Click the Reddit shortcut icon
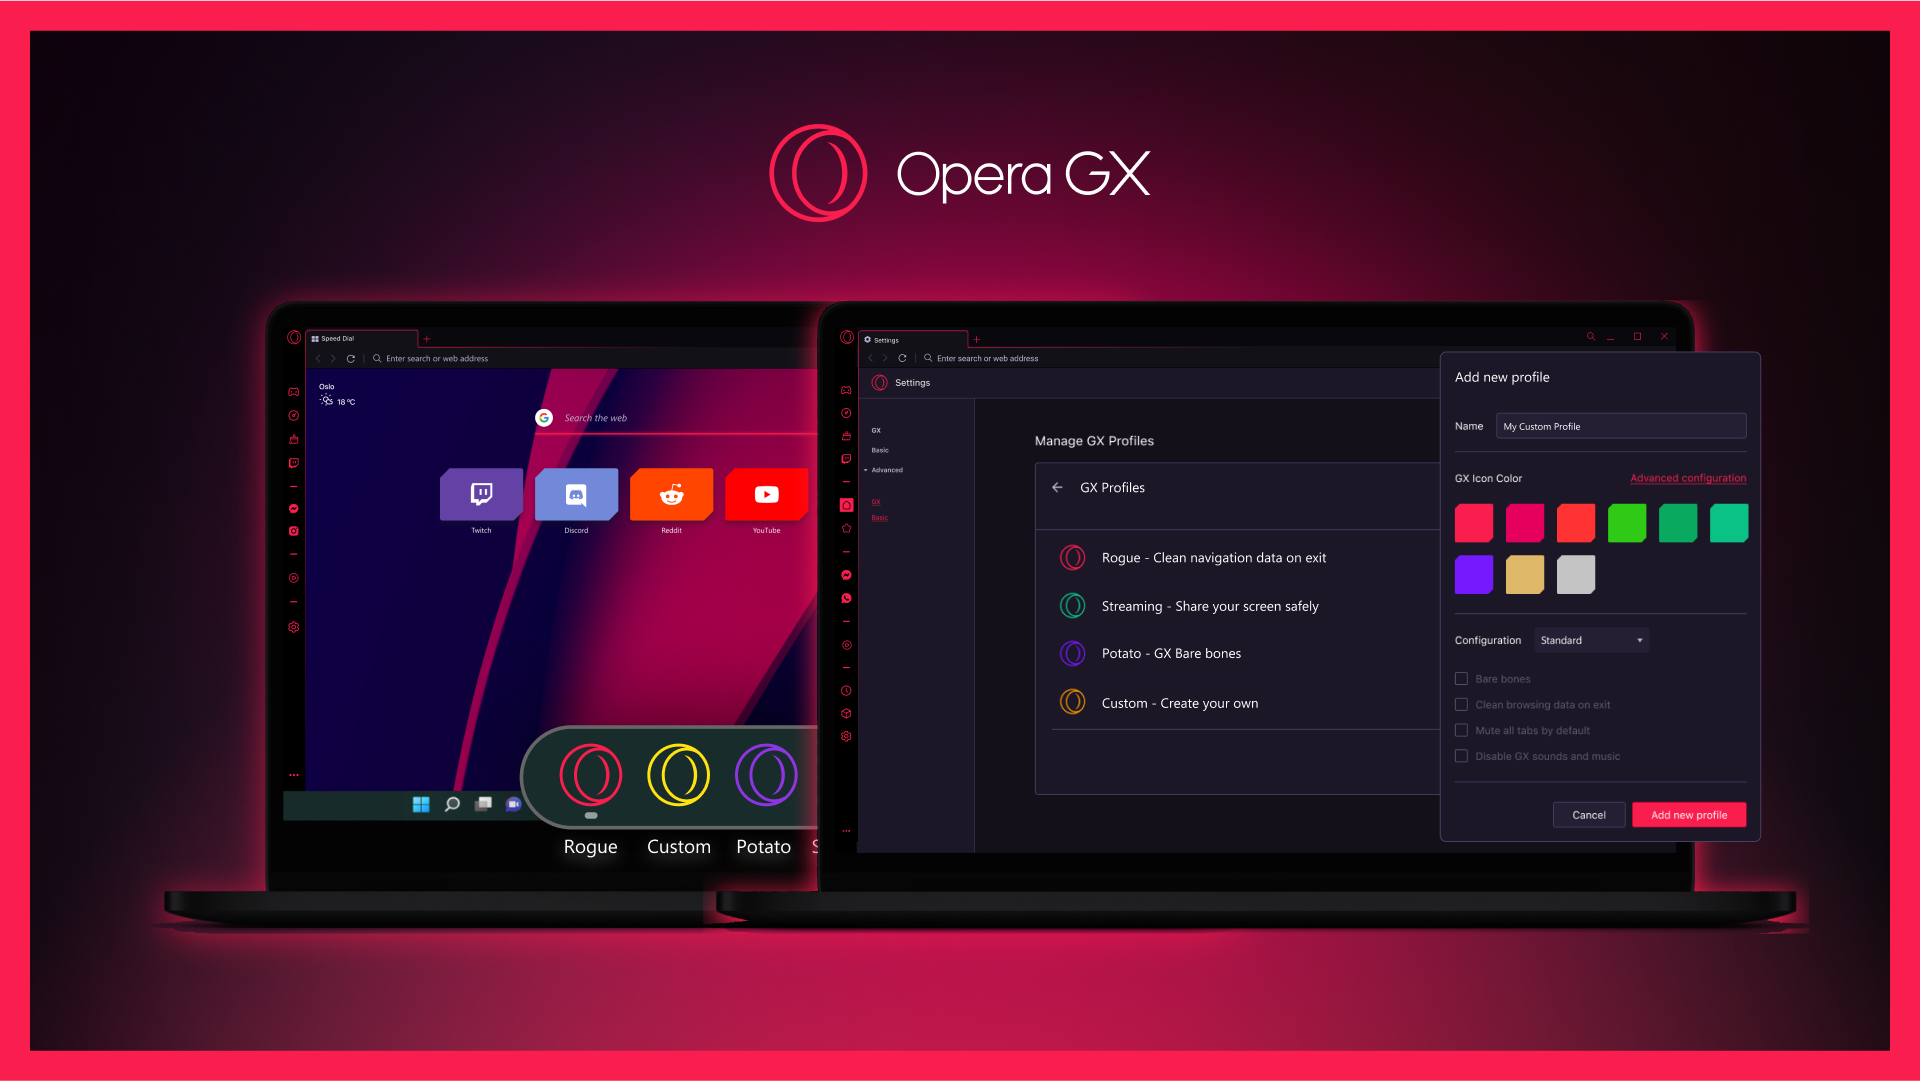 click(669, 494)
